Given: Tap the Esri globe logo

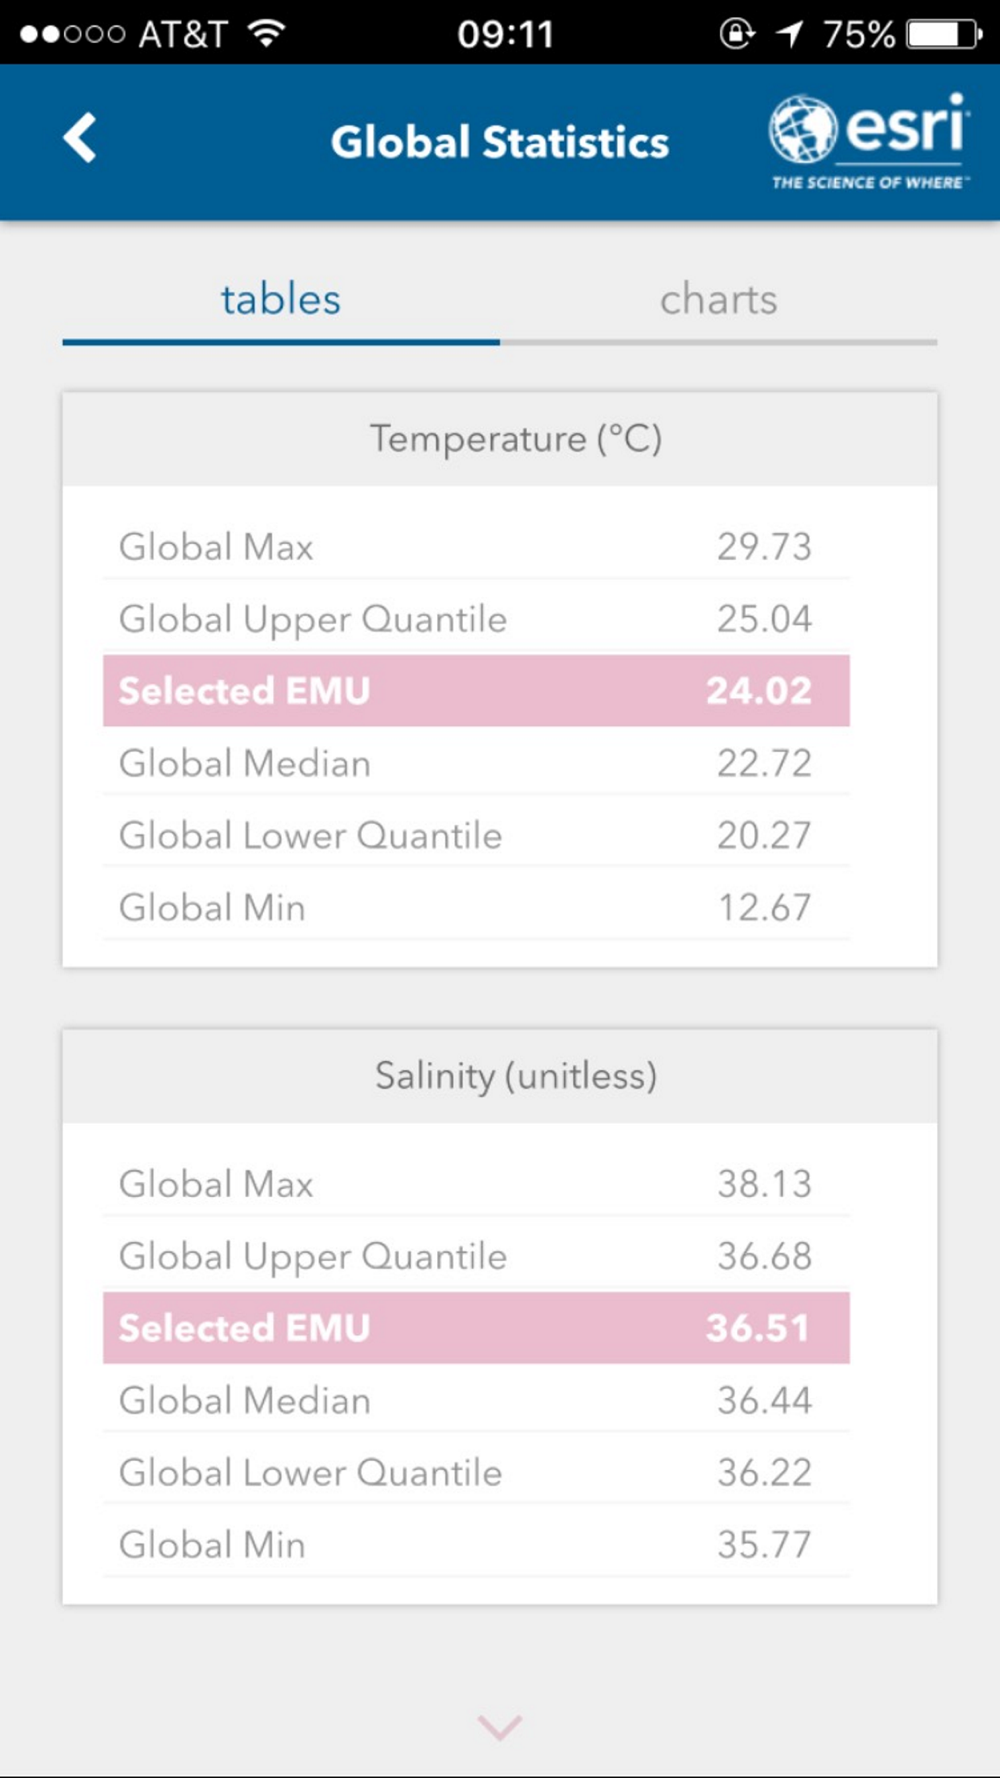Looking at the screenshot, I should [803, 129].
